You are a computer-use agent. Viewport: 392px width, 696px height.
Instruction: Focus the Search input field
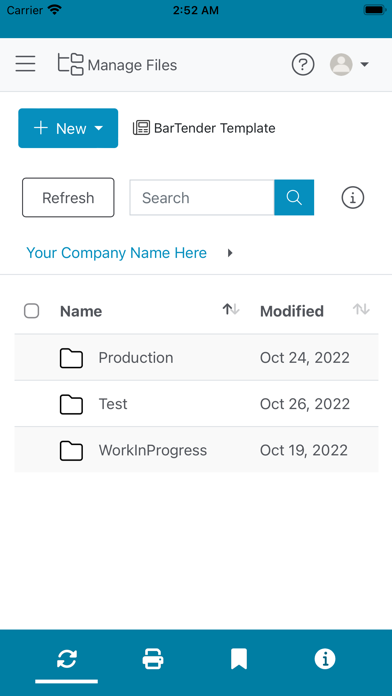202,198
